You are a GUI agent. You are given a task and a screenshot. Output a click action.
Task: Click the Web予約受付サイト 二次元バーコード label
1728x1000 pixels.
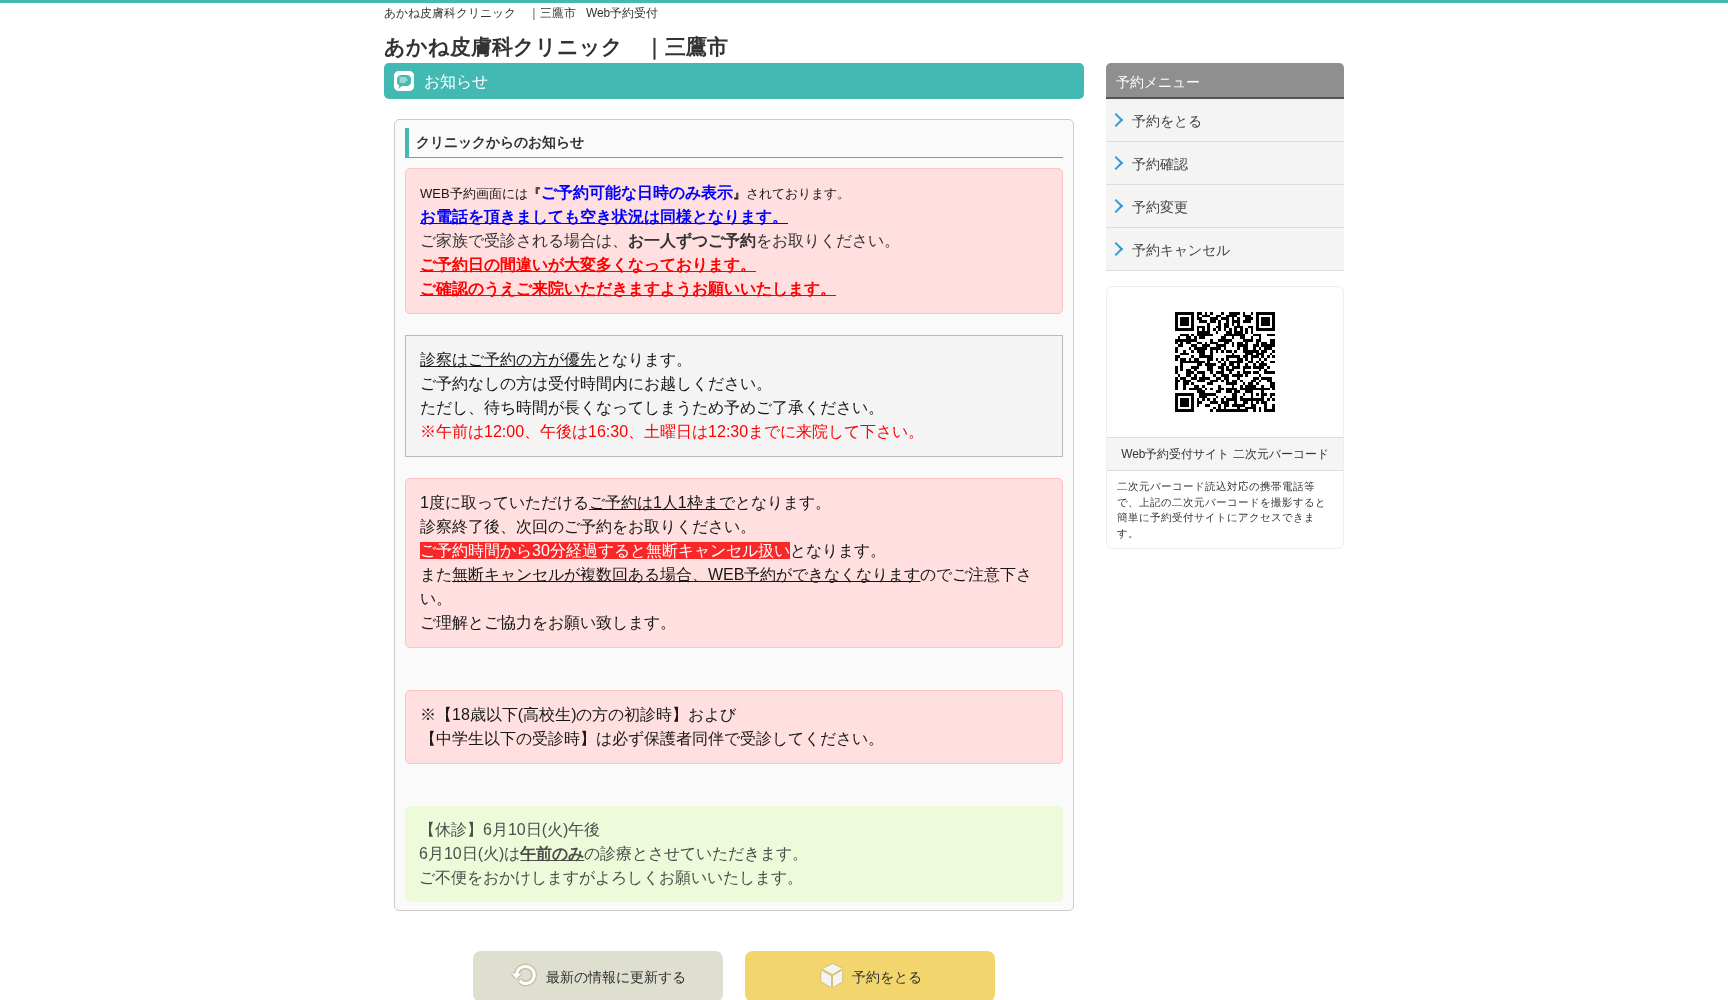1224,454
